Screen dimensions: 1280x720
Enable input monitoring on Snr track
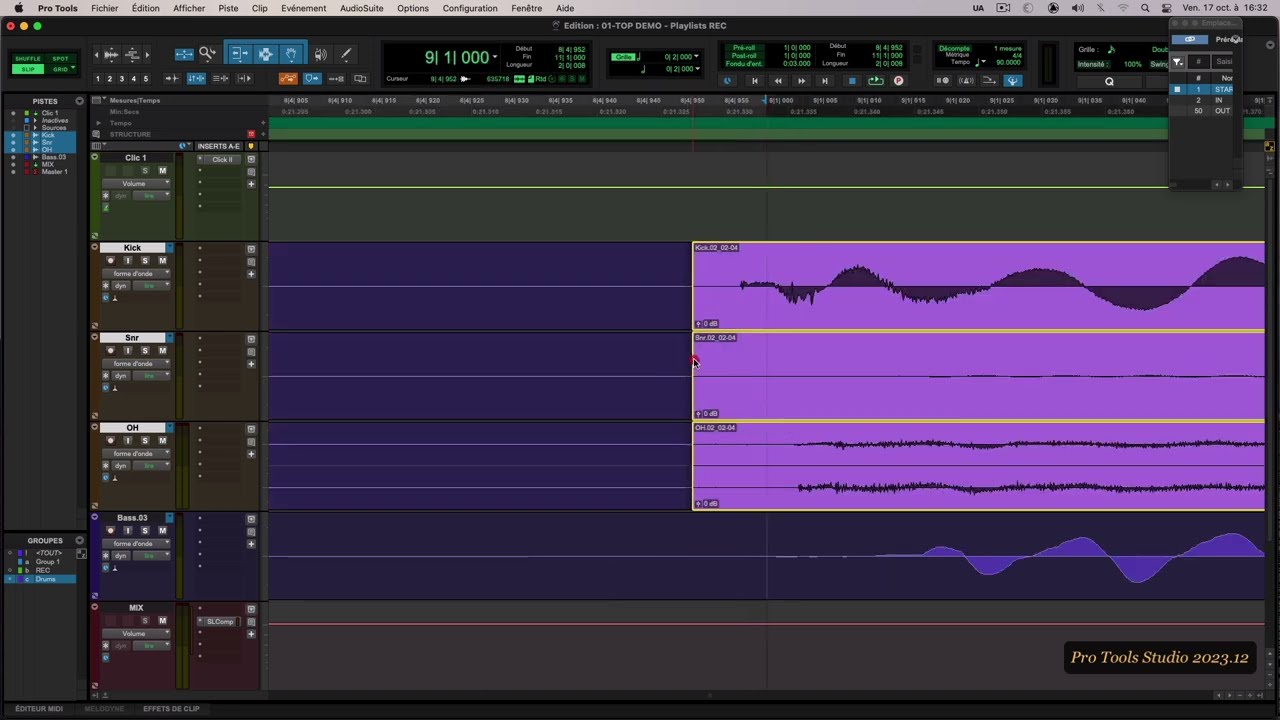click(127, 351)
